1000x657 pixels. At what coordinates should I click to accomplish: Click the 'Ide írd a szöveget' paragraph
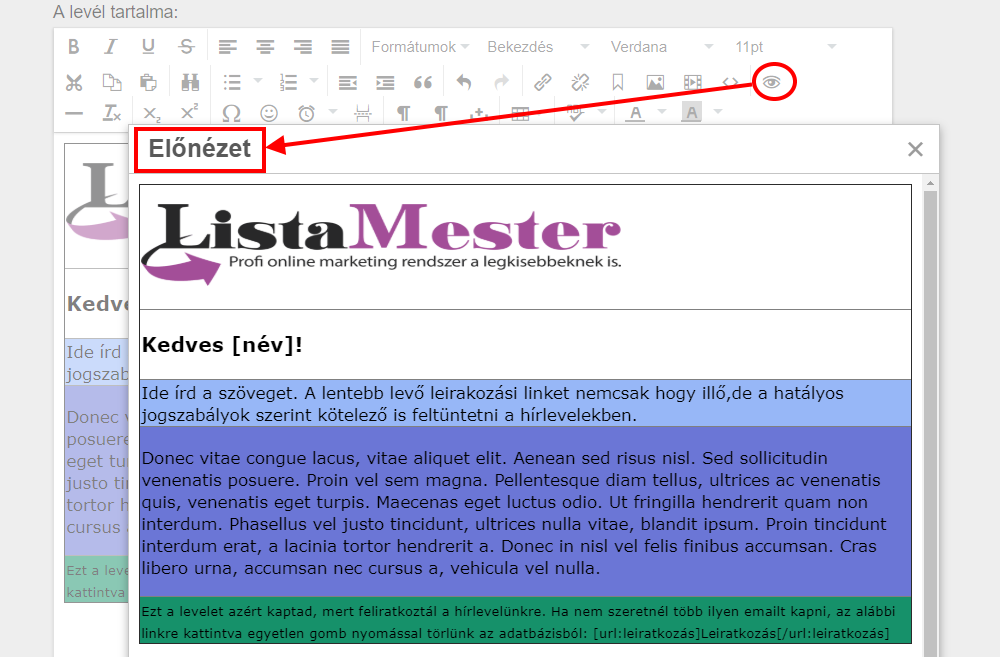click(x=492, y=404)
